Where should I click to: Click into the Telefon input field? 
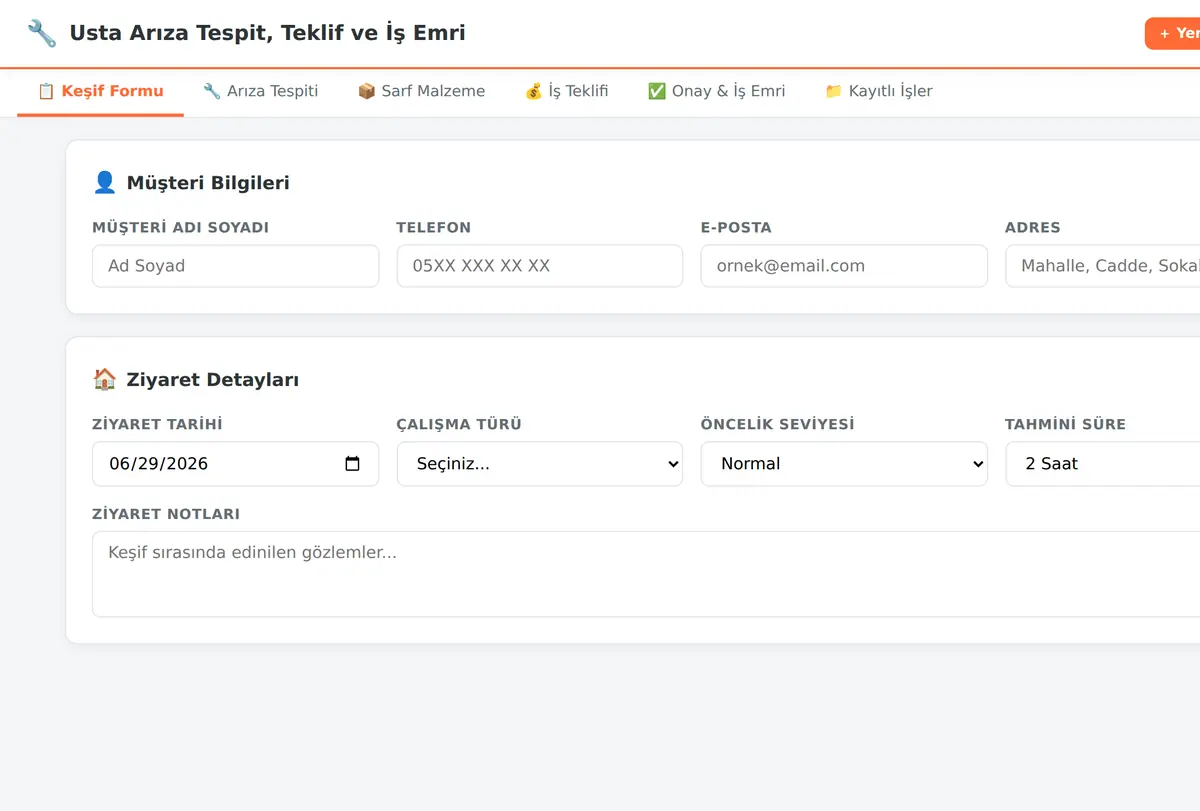[540, 266]
